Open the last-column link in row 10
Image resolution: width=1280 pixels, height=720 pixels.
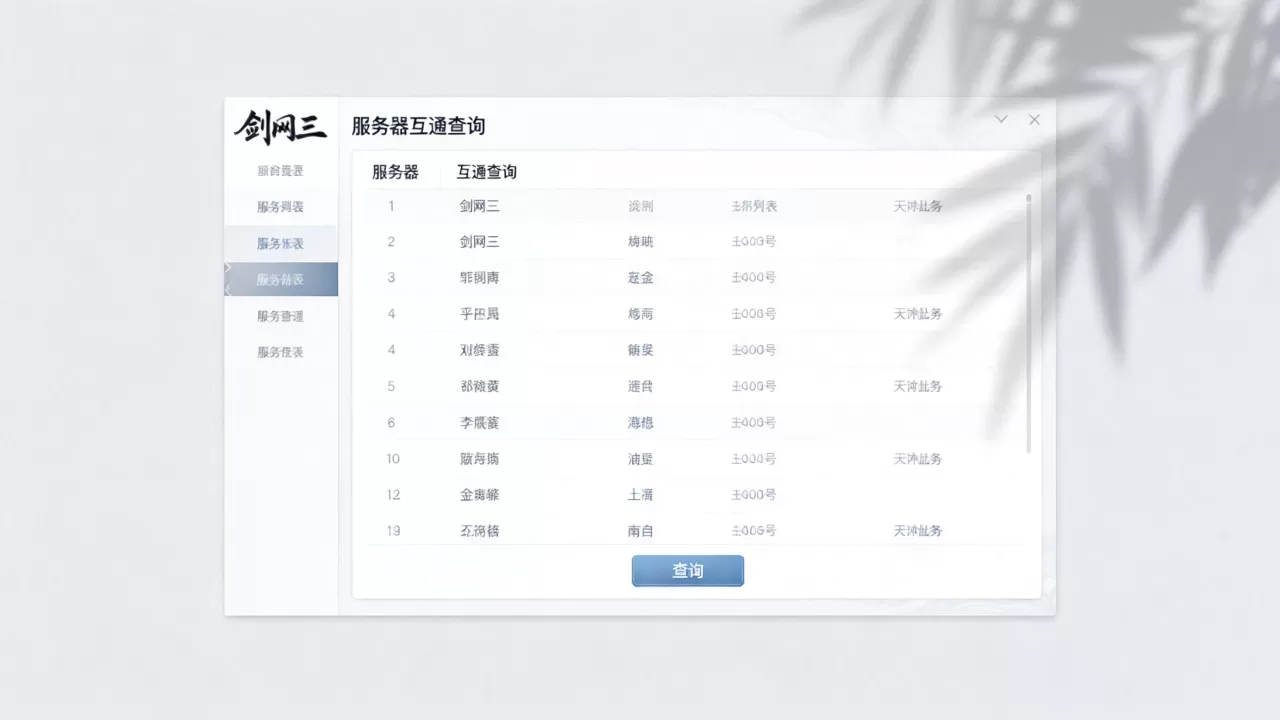(918, 458)
